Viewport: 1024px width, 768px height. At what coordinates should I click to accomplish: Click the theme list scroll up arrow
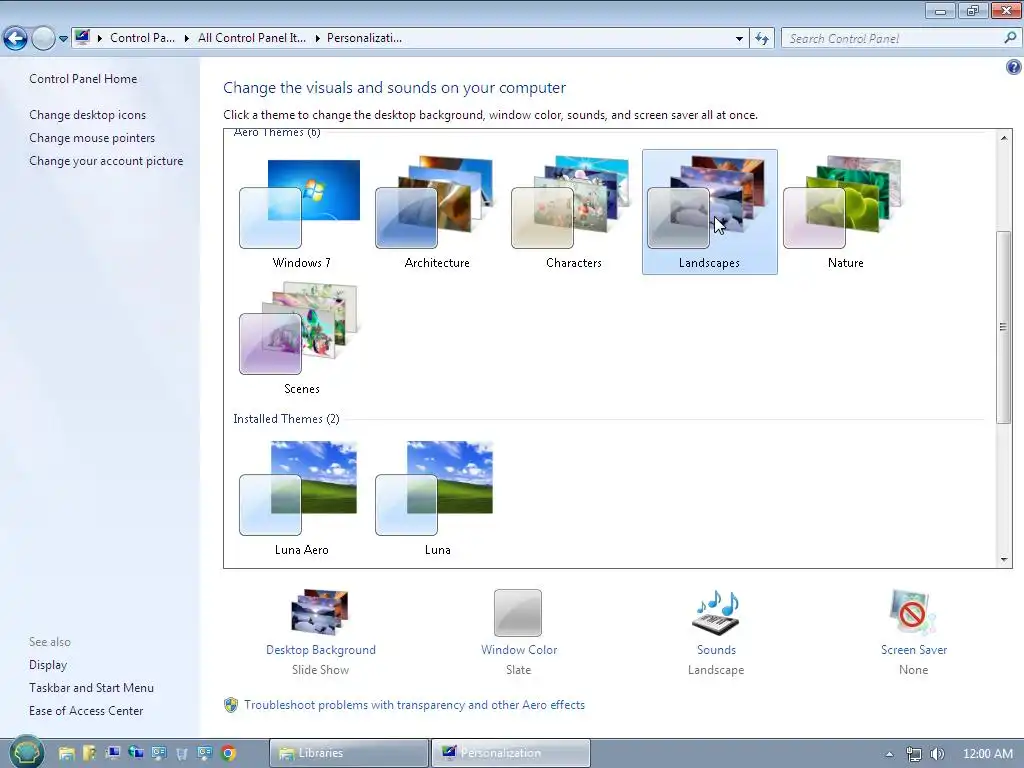pyautogui.click(x=1004, y=138)
